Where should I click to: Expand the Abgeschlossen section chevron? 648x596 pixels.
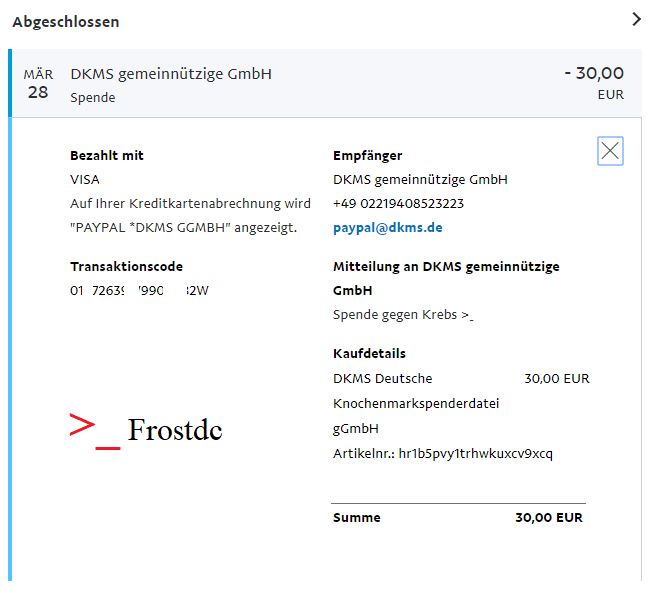(636, 19)
